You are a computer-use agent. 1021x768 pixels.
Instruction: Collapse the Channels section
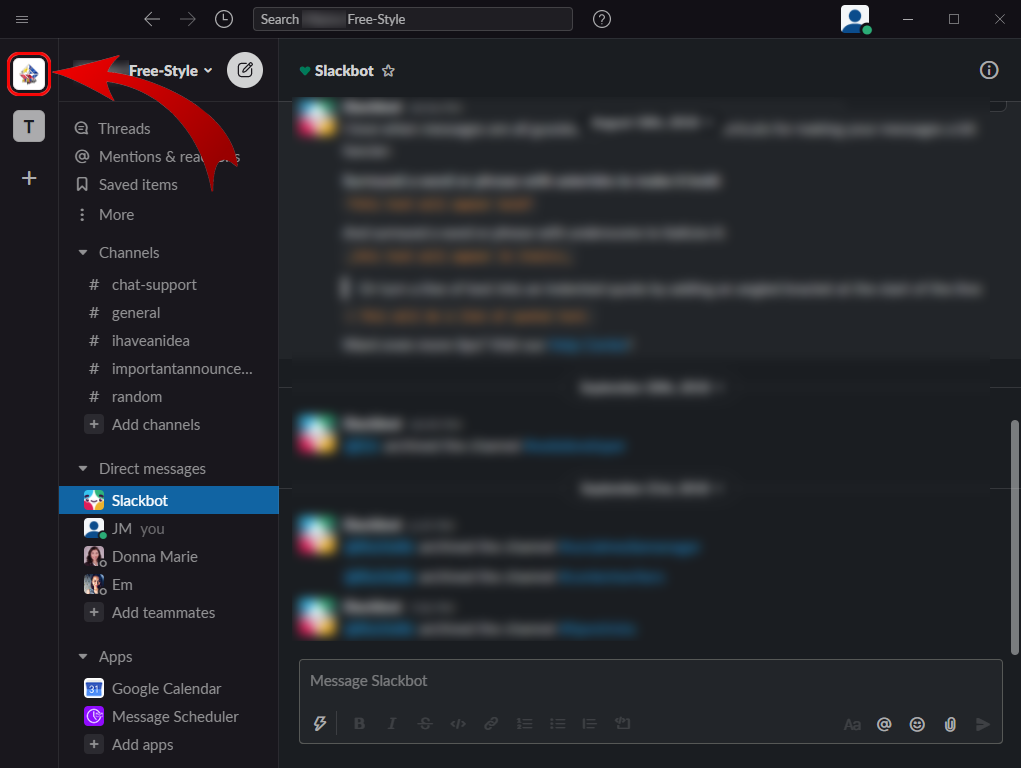[x=83, y=253]
